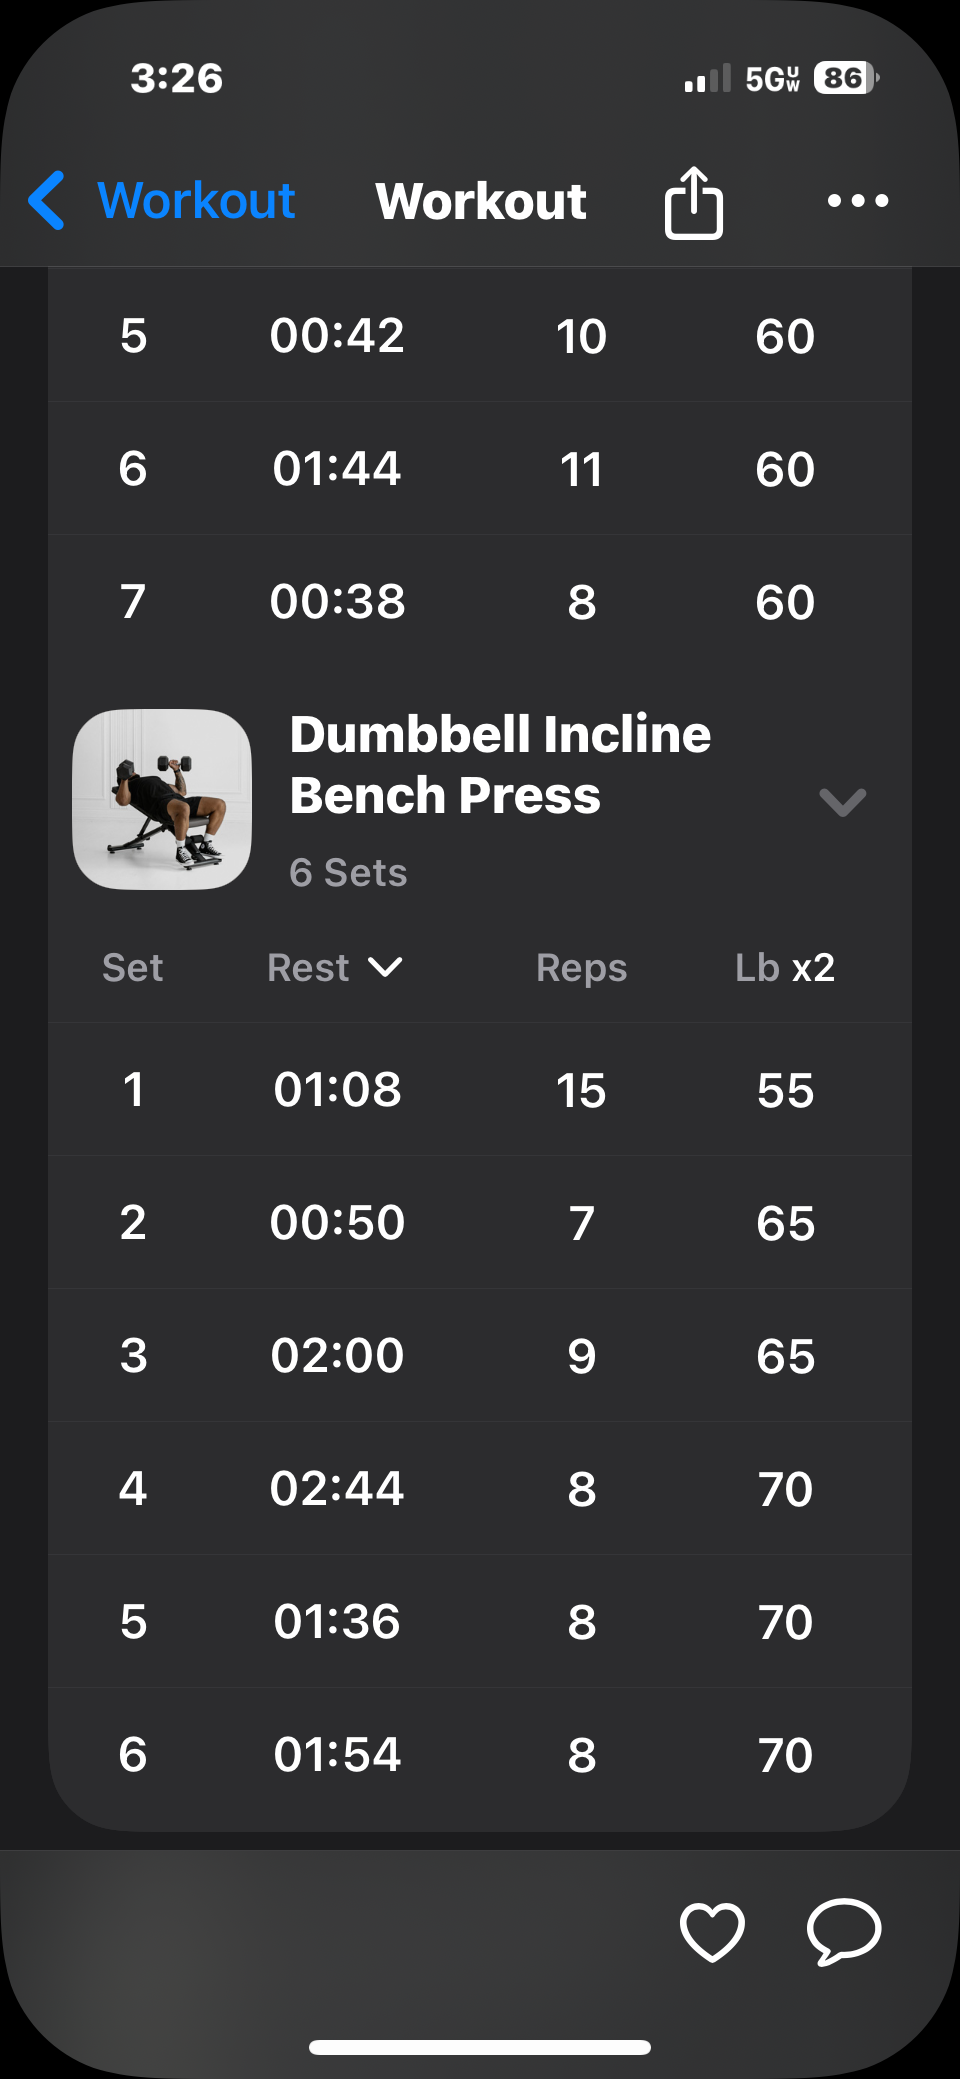Like the workout with heart icon

coord(712,1931)
